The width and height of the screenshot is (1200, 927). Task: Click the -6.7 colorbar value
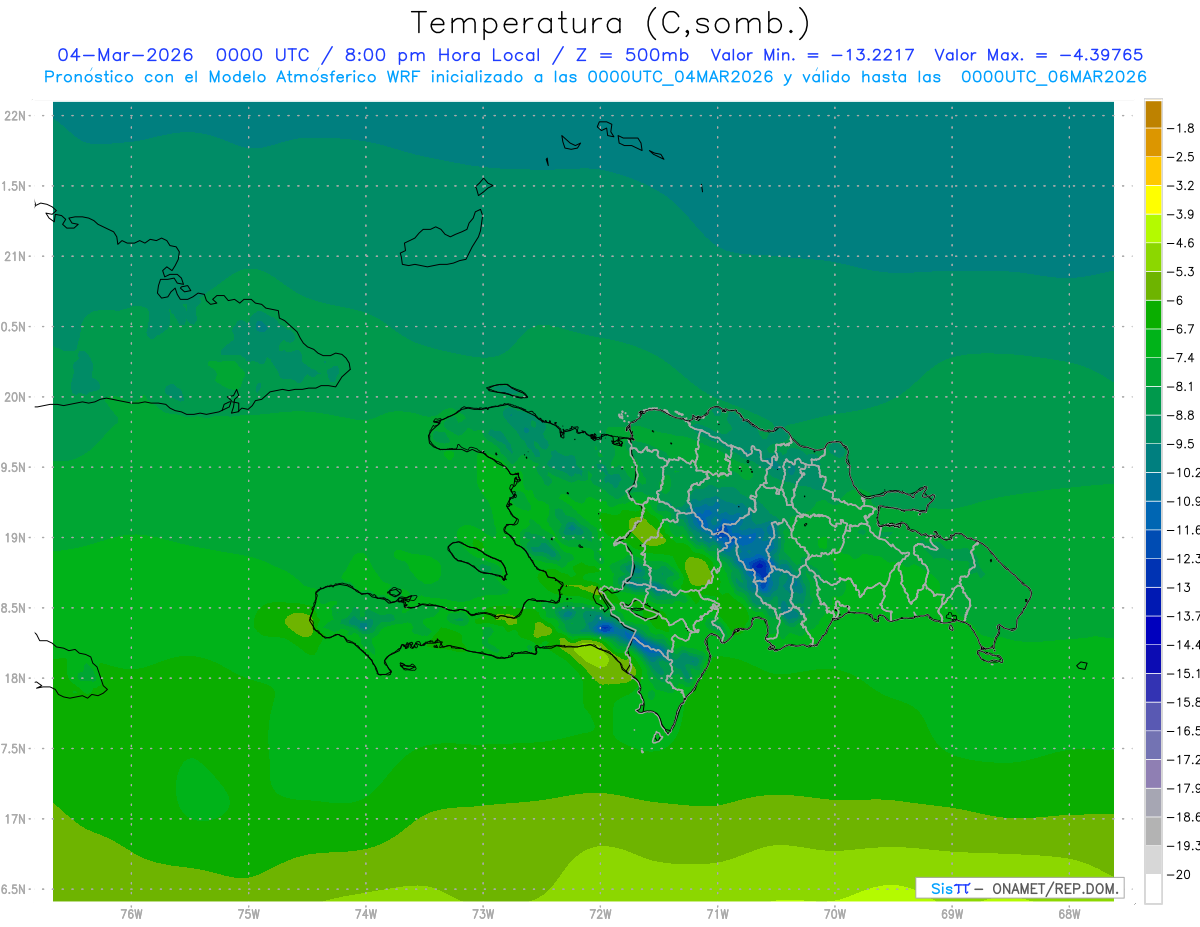point(1182,329)
